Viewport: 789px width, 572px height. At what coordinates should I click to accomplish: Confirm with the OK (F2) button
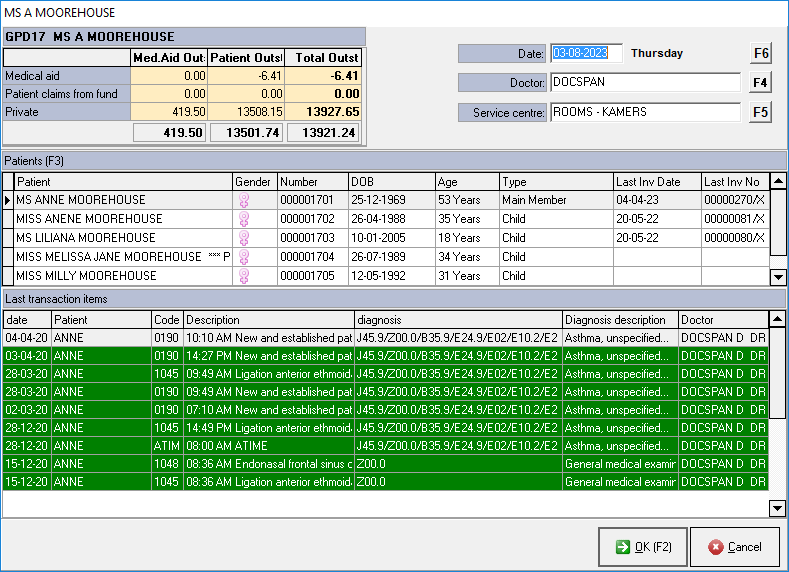[642, 546]
